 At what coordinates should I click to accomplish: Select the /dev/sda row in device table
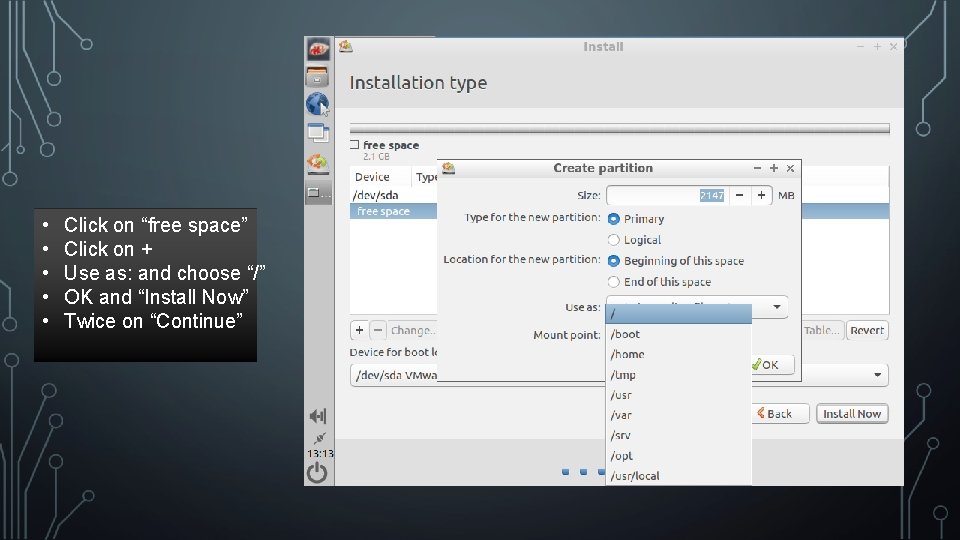coord(393,195)
